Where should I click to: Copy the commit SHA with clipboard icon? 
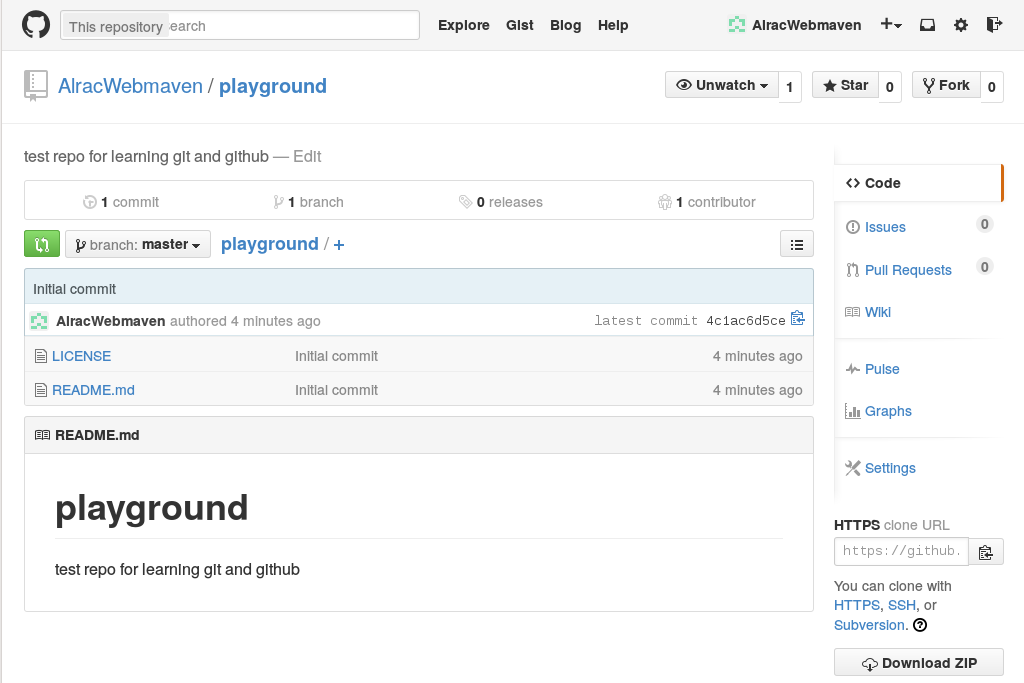(x=797, y=319)
